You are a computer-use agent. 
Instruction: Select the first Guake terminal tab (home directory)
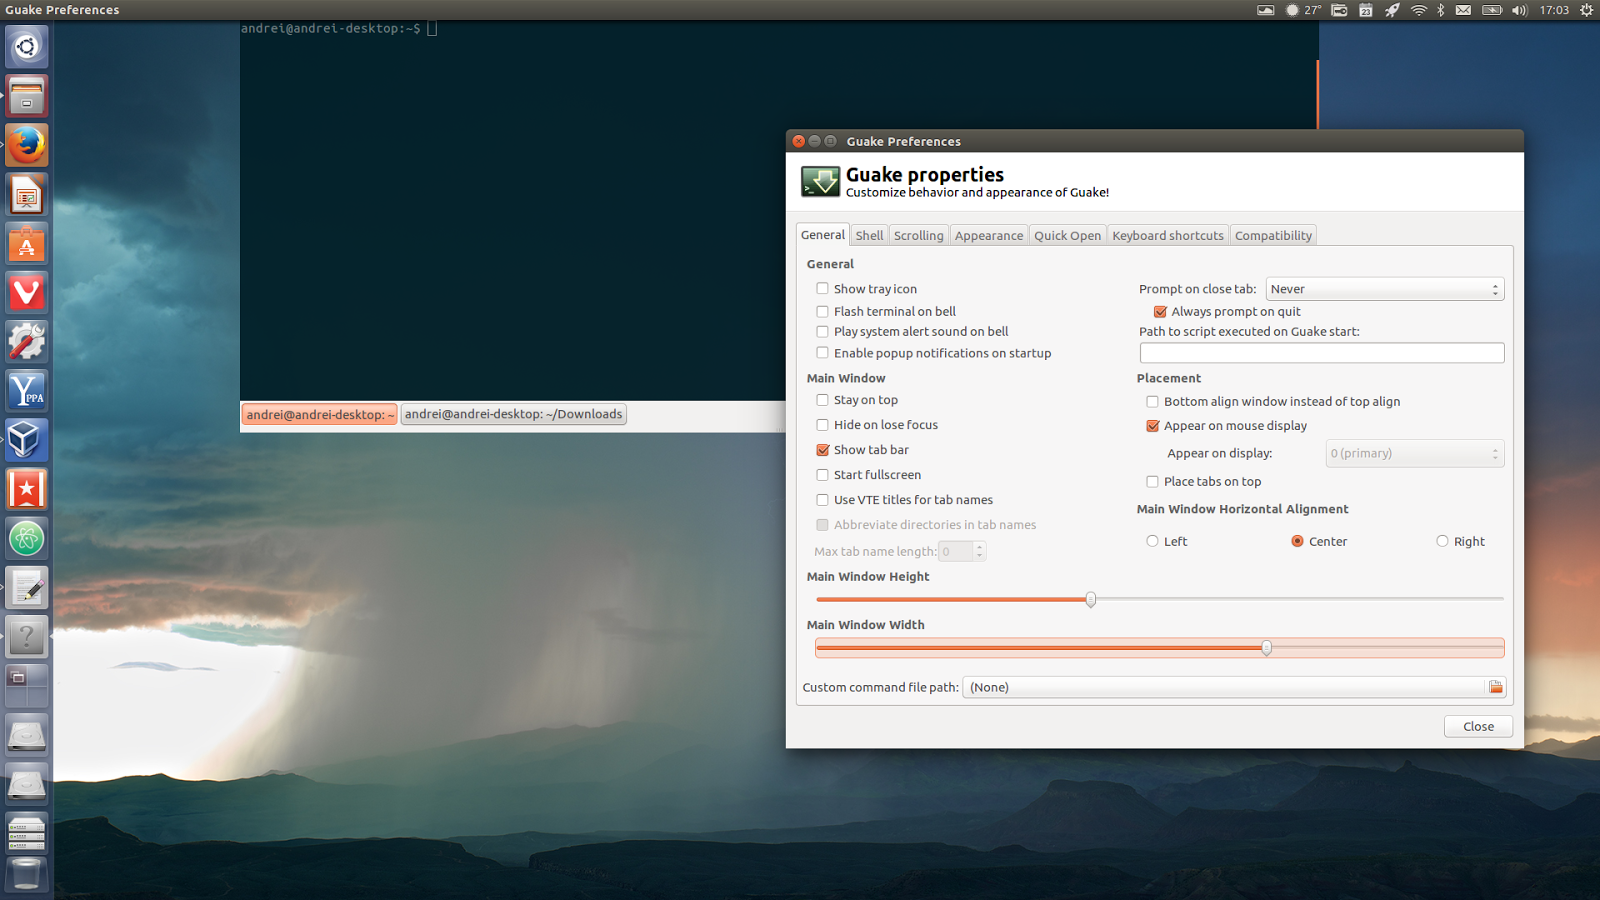tap(319, 414)
